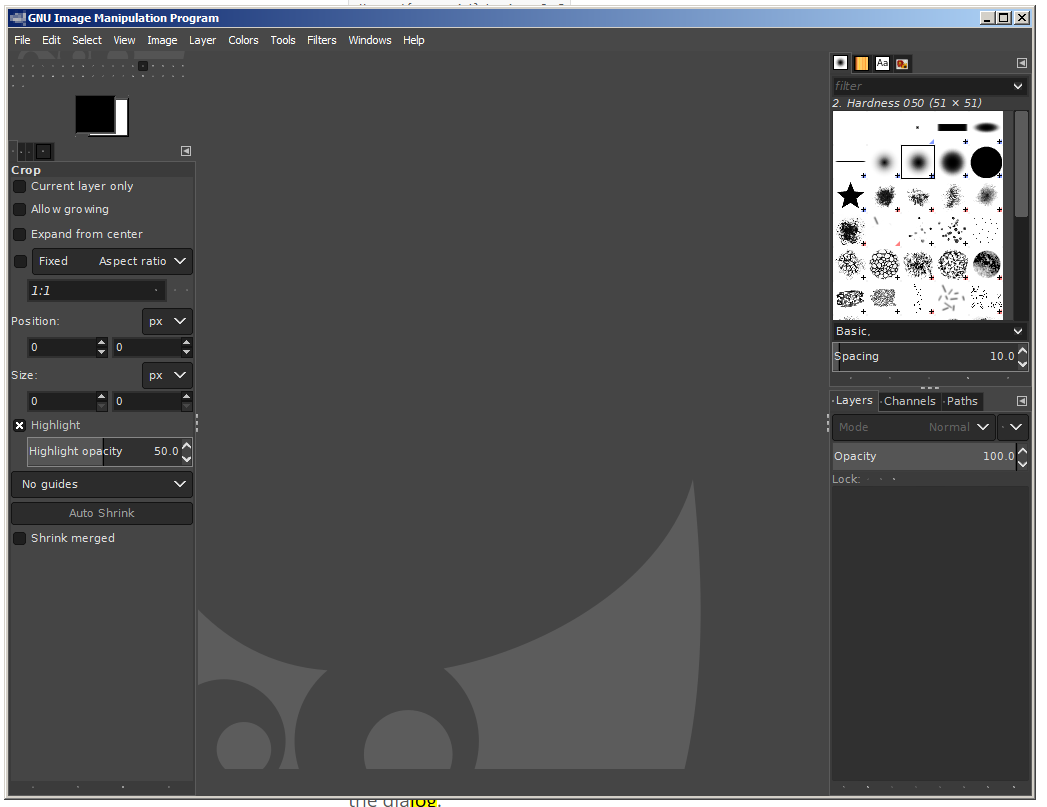Enable Current layer only checkbox

point(20,187)
